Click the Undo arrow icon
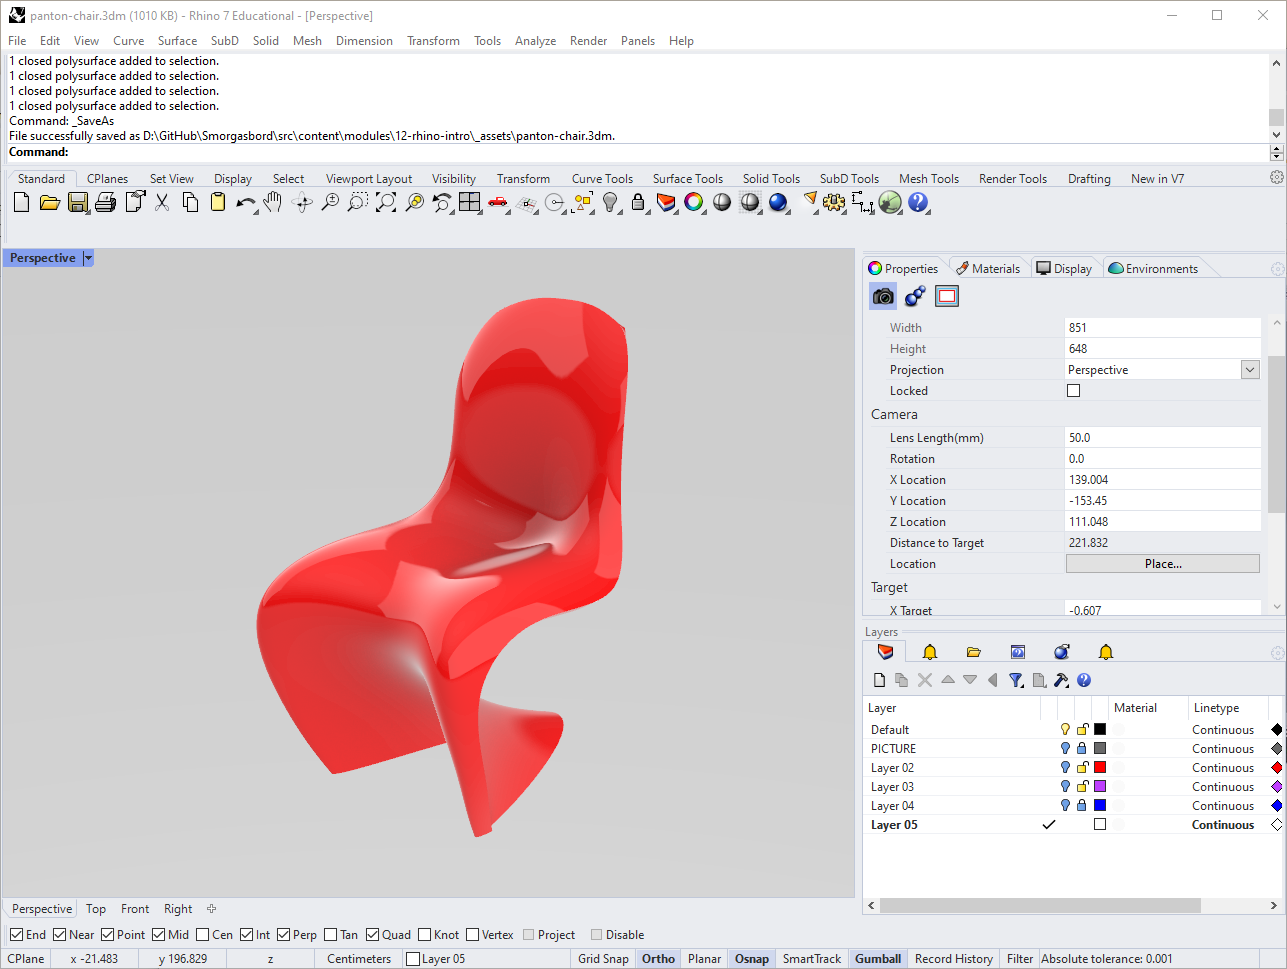This screenshot has height=969, width=1287. point(245,203)
